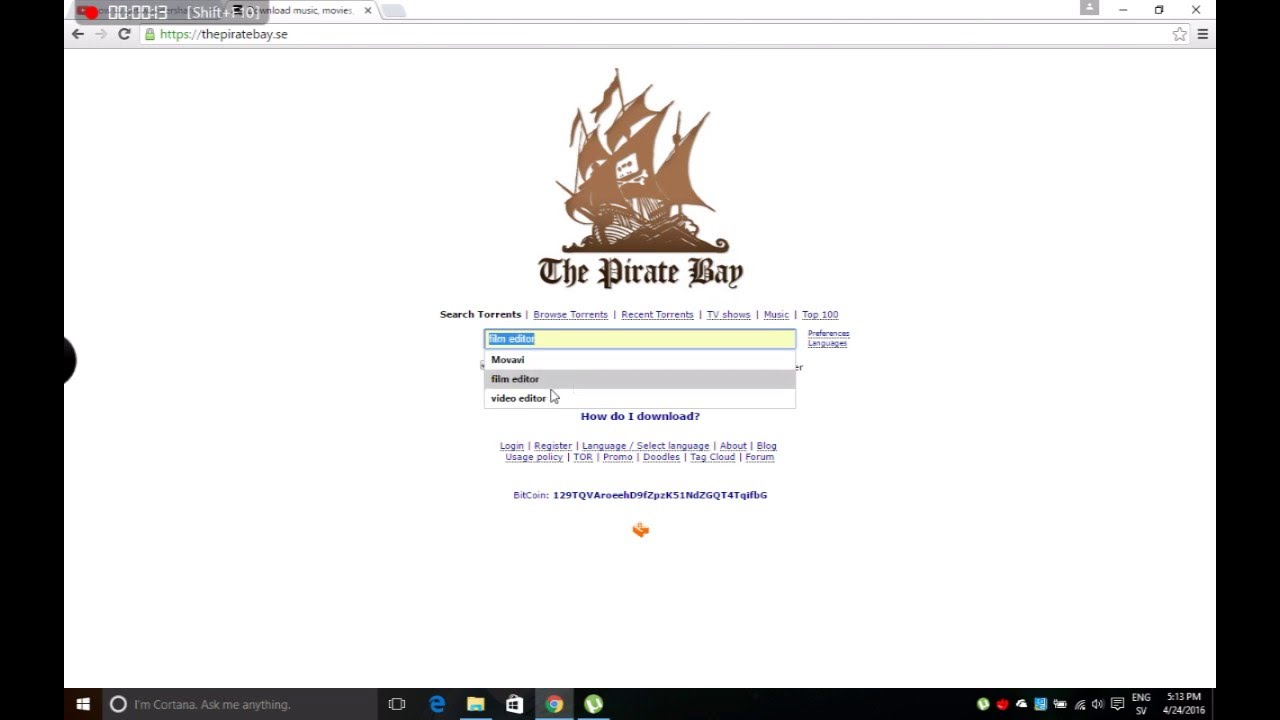Switch to Chrome on the taskbar
1280x720 pixels.
tap(554, 704)
